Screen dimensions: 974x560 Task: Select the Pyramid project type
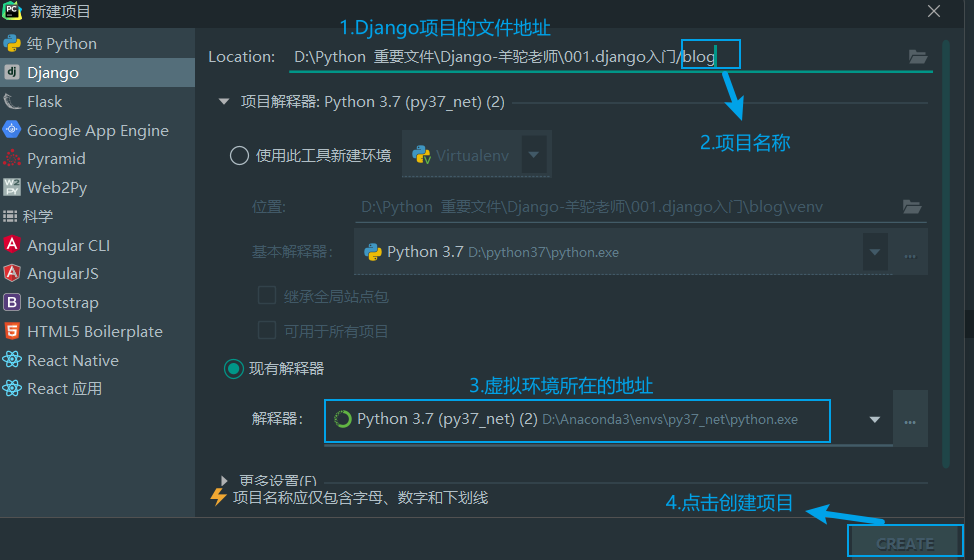click(x=98, y=158)
